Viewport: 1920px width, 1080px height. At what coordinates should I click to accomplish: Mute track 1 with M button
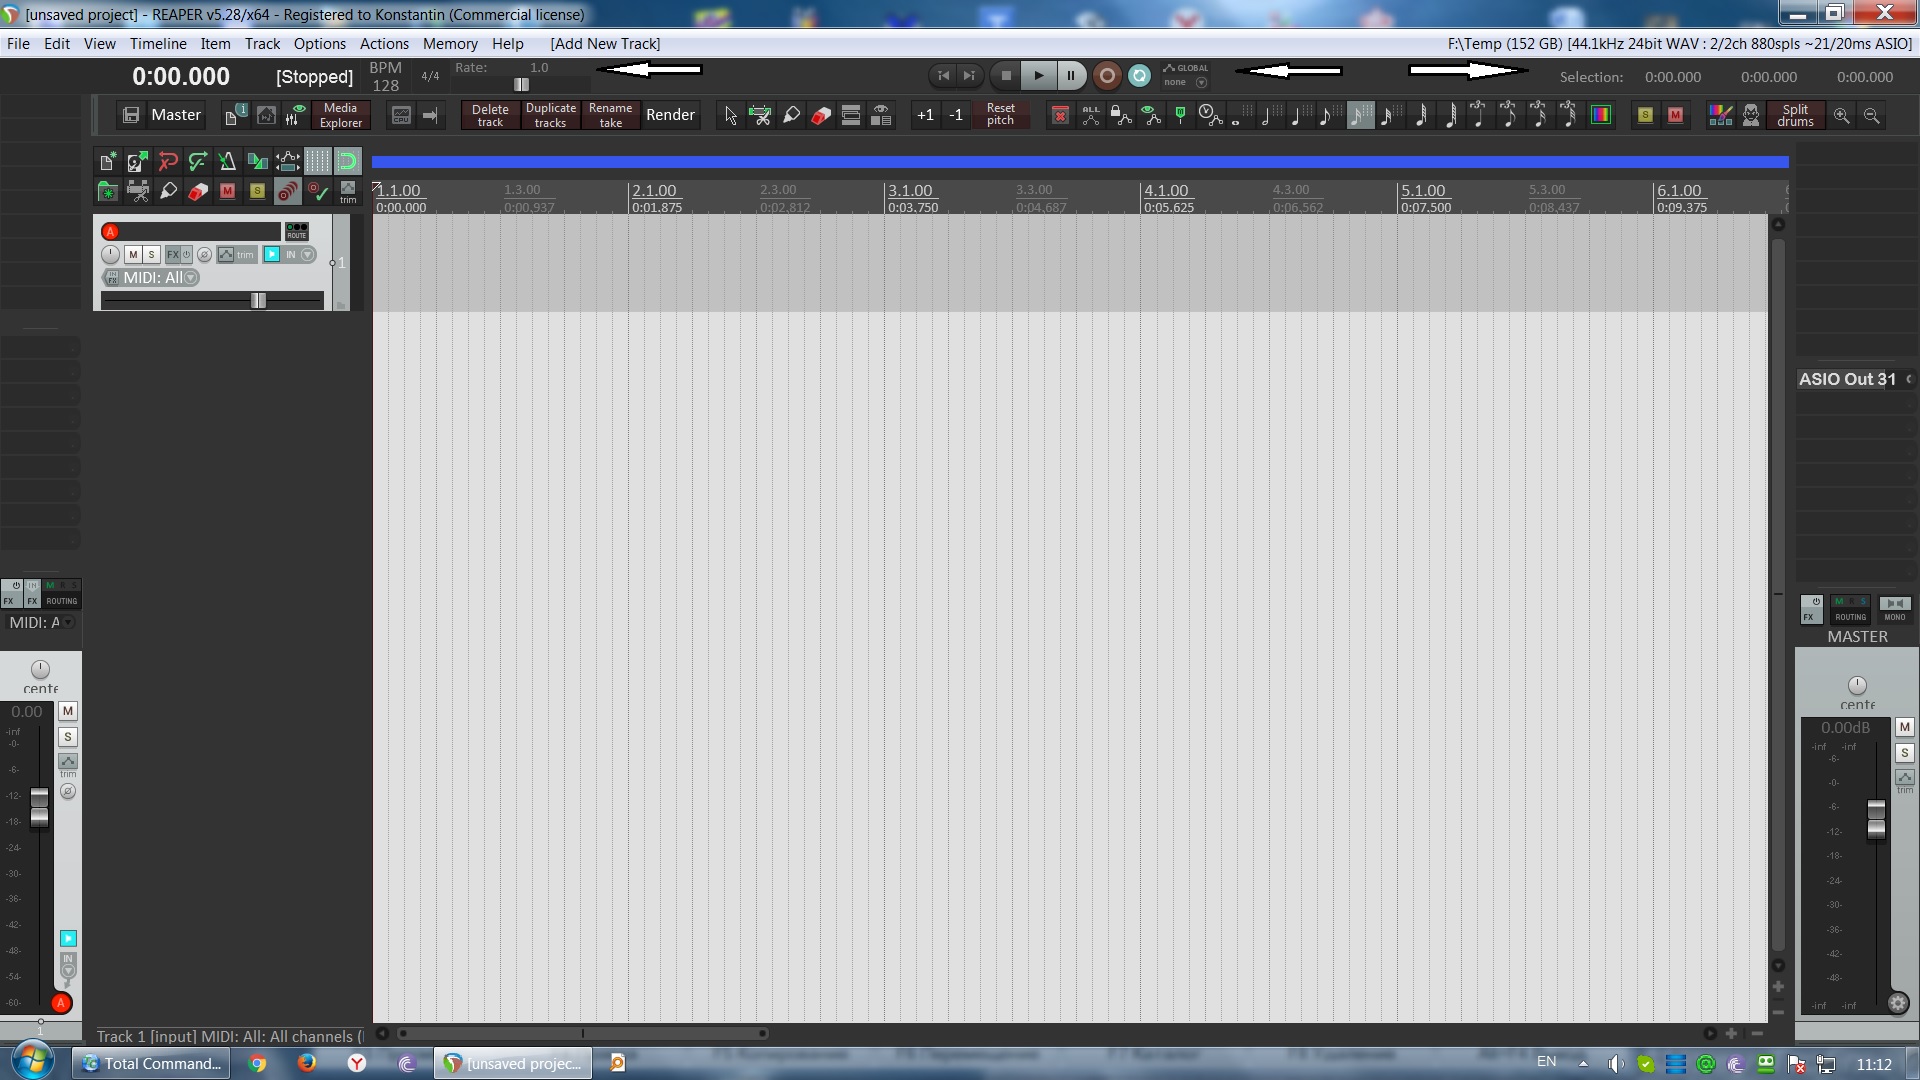pos(133,255)
